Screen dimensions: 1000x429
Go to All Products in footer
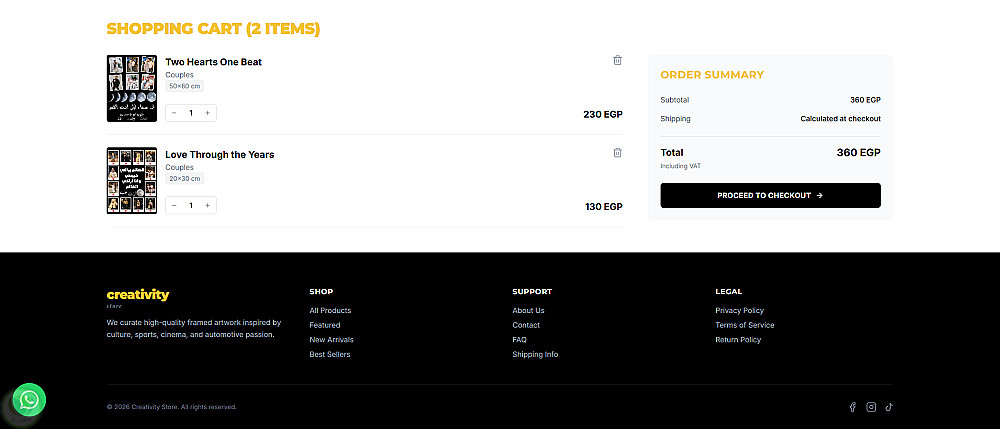(x=330, y=310)
